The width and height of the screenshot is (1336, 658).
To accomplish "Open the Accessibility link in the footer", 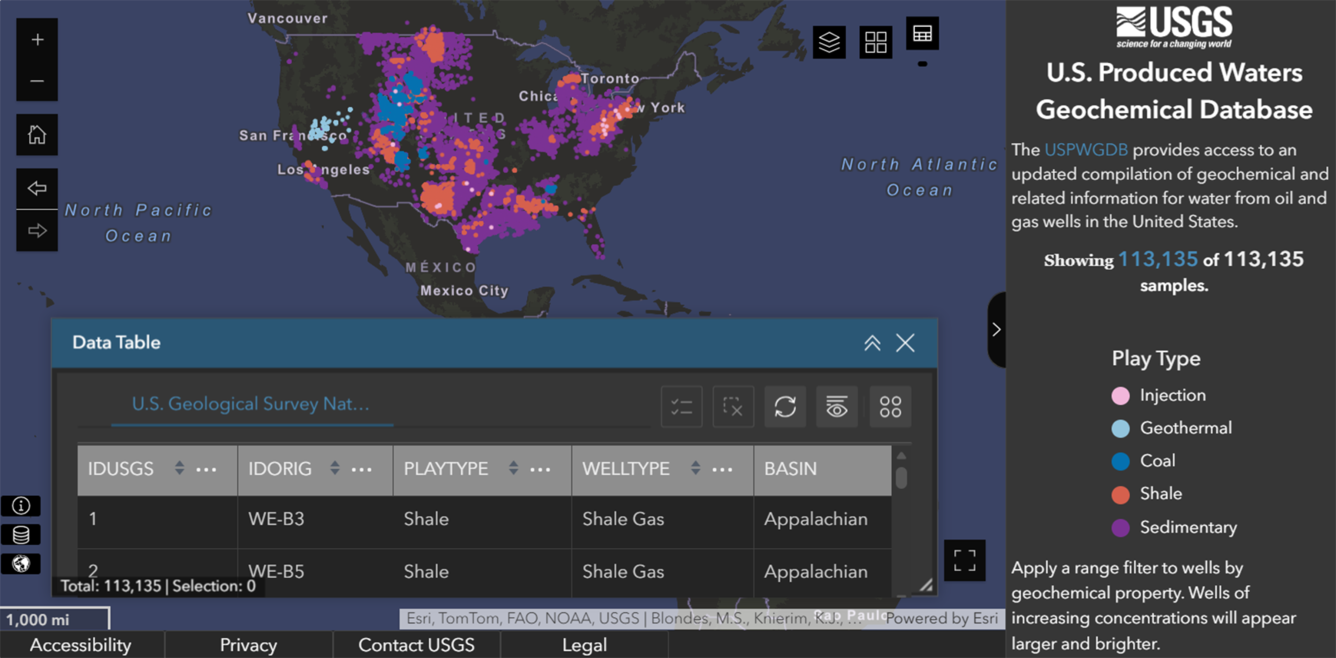I will 83,645.
